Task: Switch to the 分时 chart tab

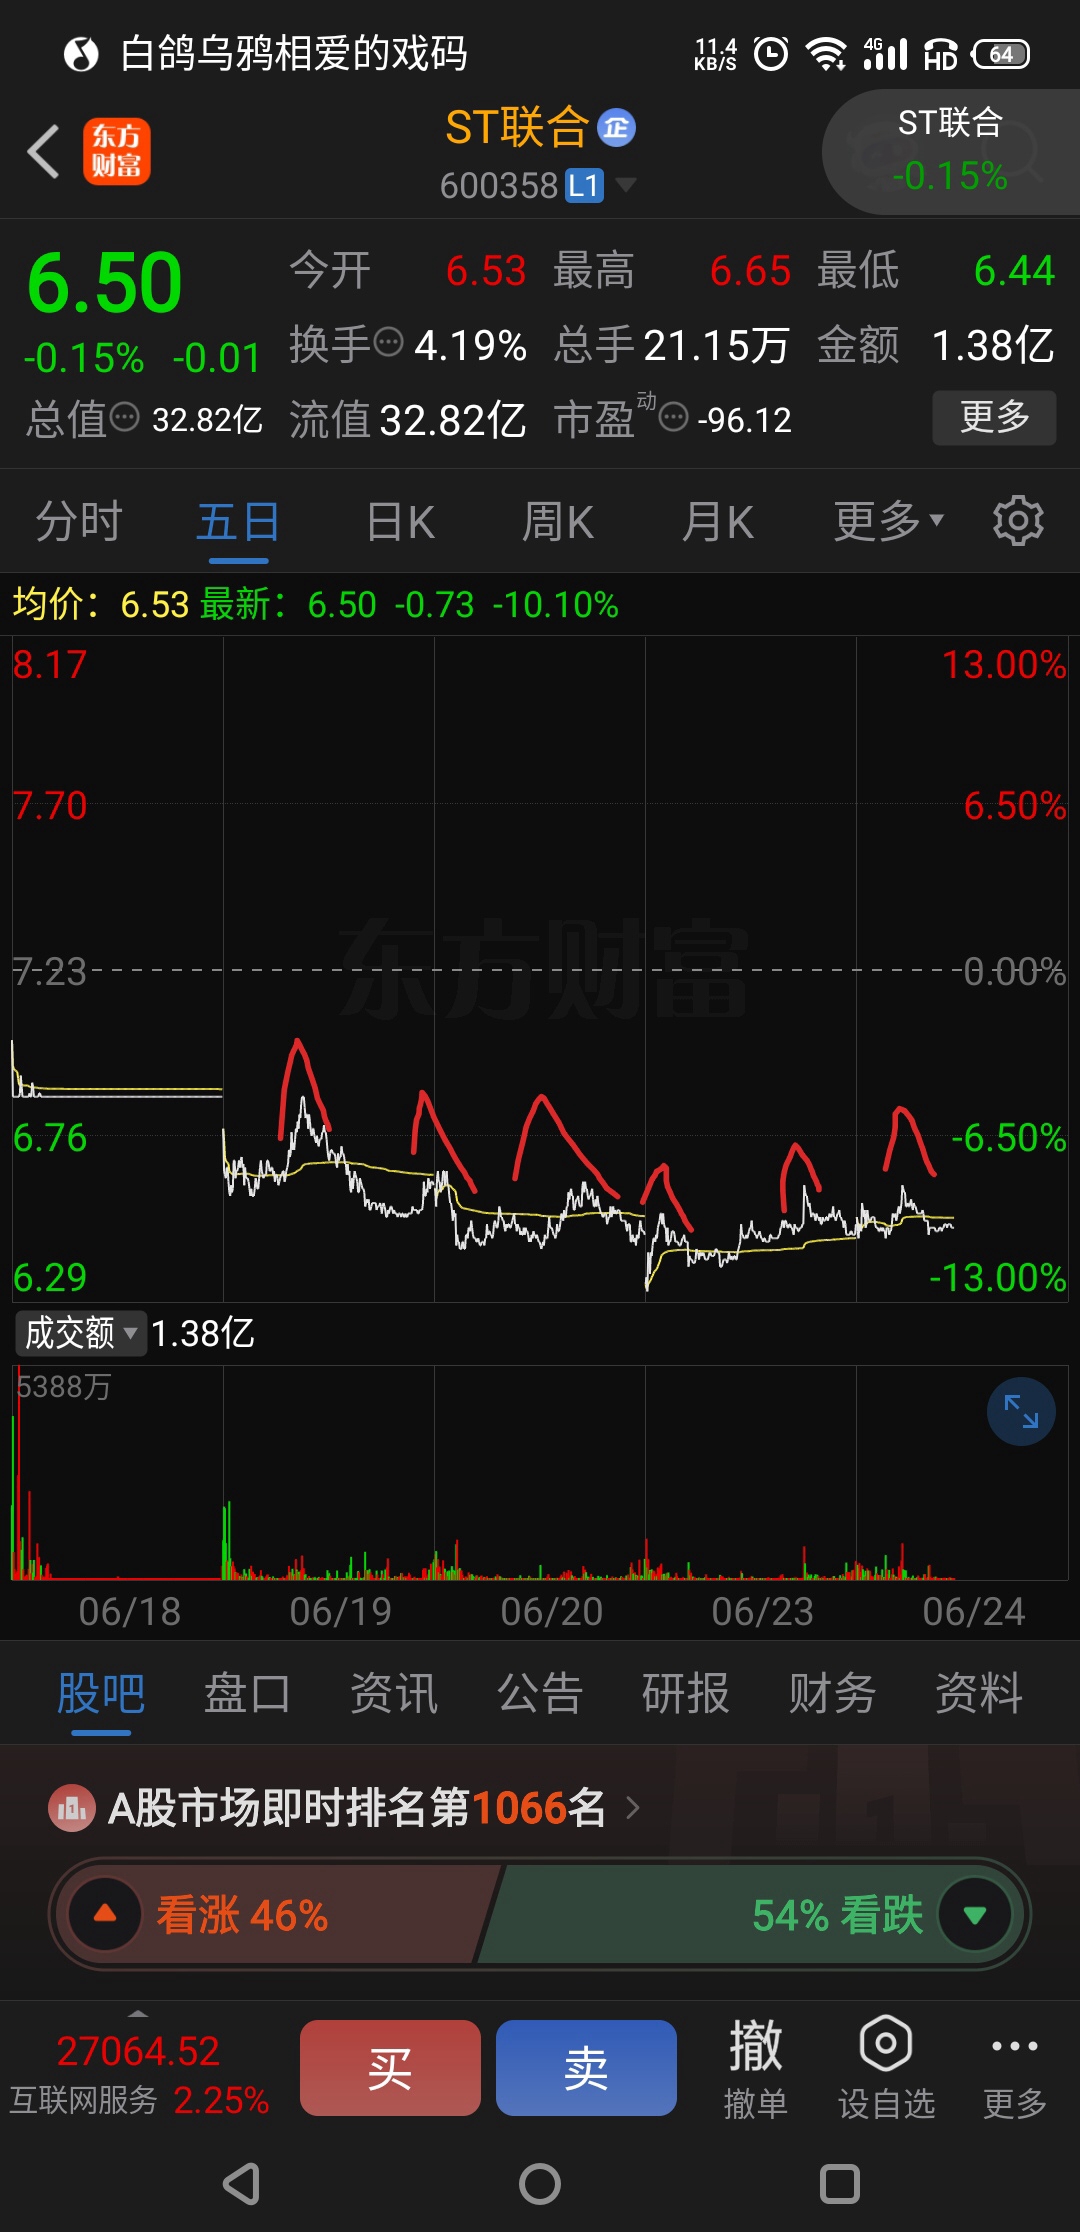Action: [79, 522]
